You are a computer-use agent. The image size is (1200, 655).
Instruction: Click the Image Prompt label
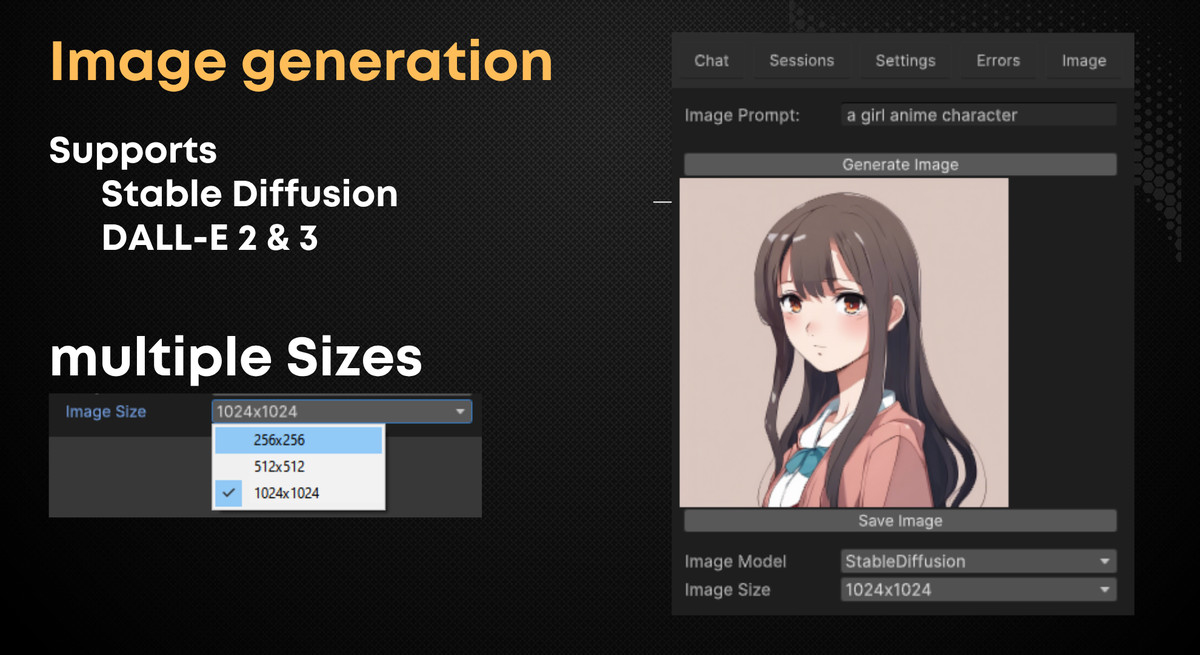[742, 115]
